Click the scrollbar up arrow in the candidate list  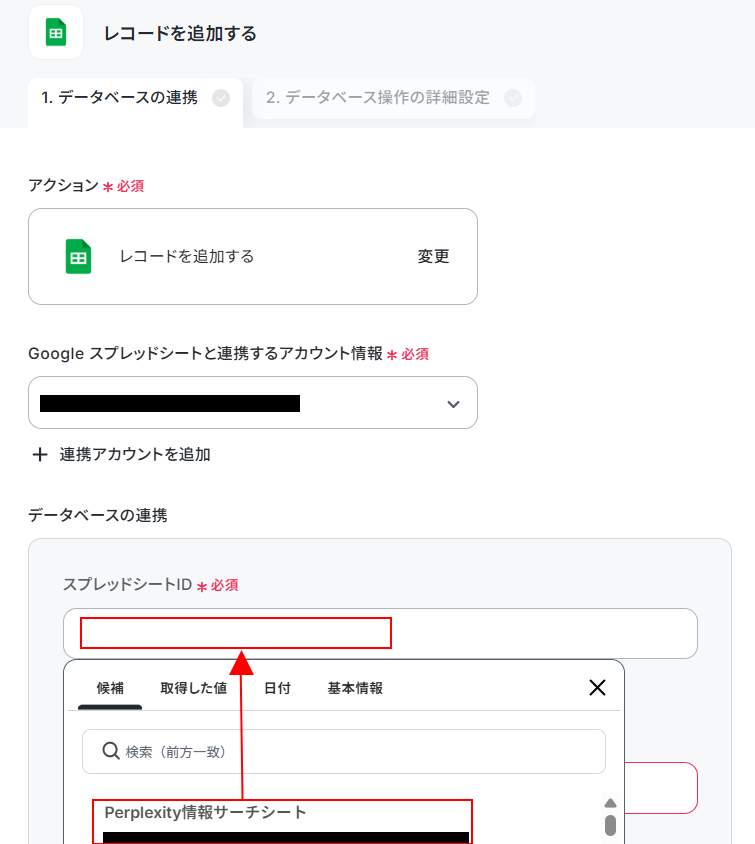pos(610,803)
